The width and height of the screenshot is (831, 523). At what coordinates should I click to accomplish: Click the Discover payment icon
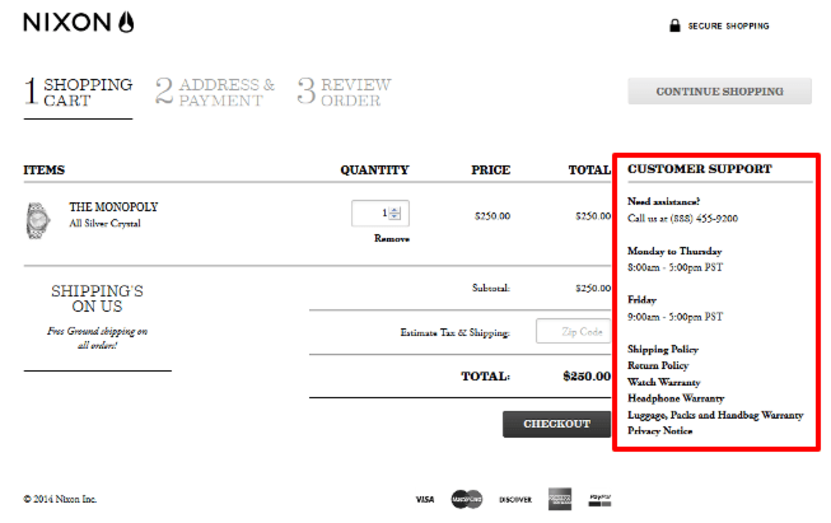click(515, 499)
